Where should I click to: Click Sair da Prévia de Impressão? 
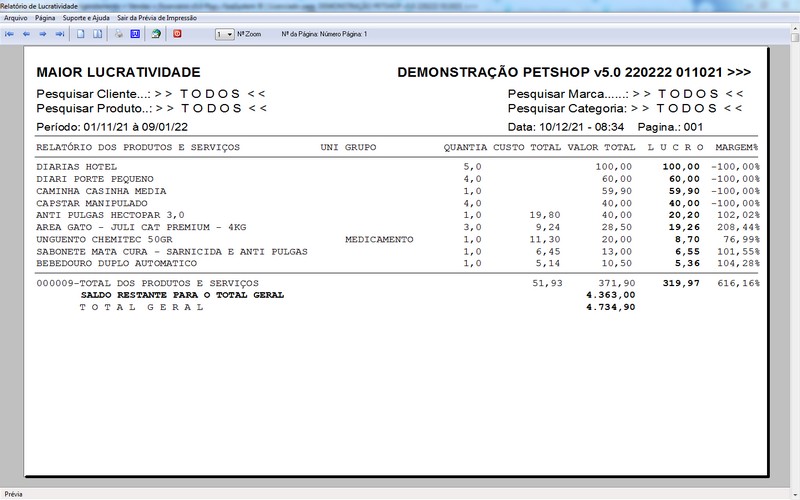(x=157, y=18)
